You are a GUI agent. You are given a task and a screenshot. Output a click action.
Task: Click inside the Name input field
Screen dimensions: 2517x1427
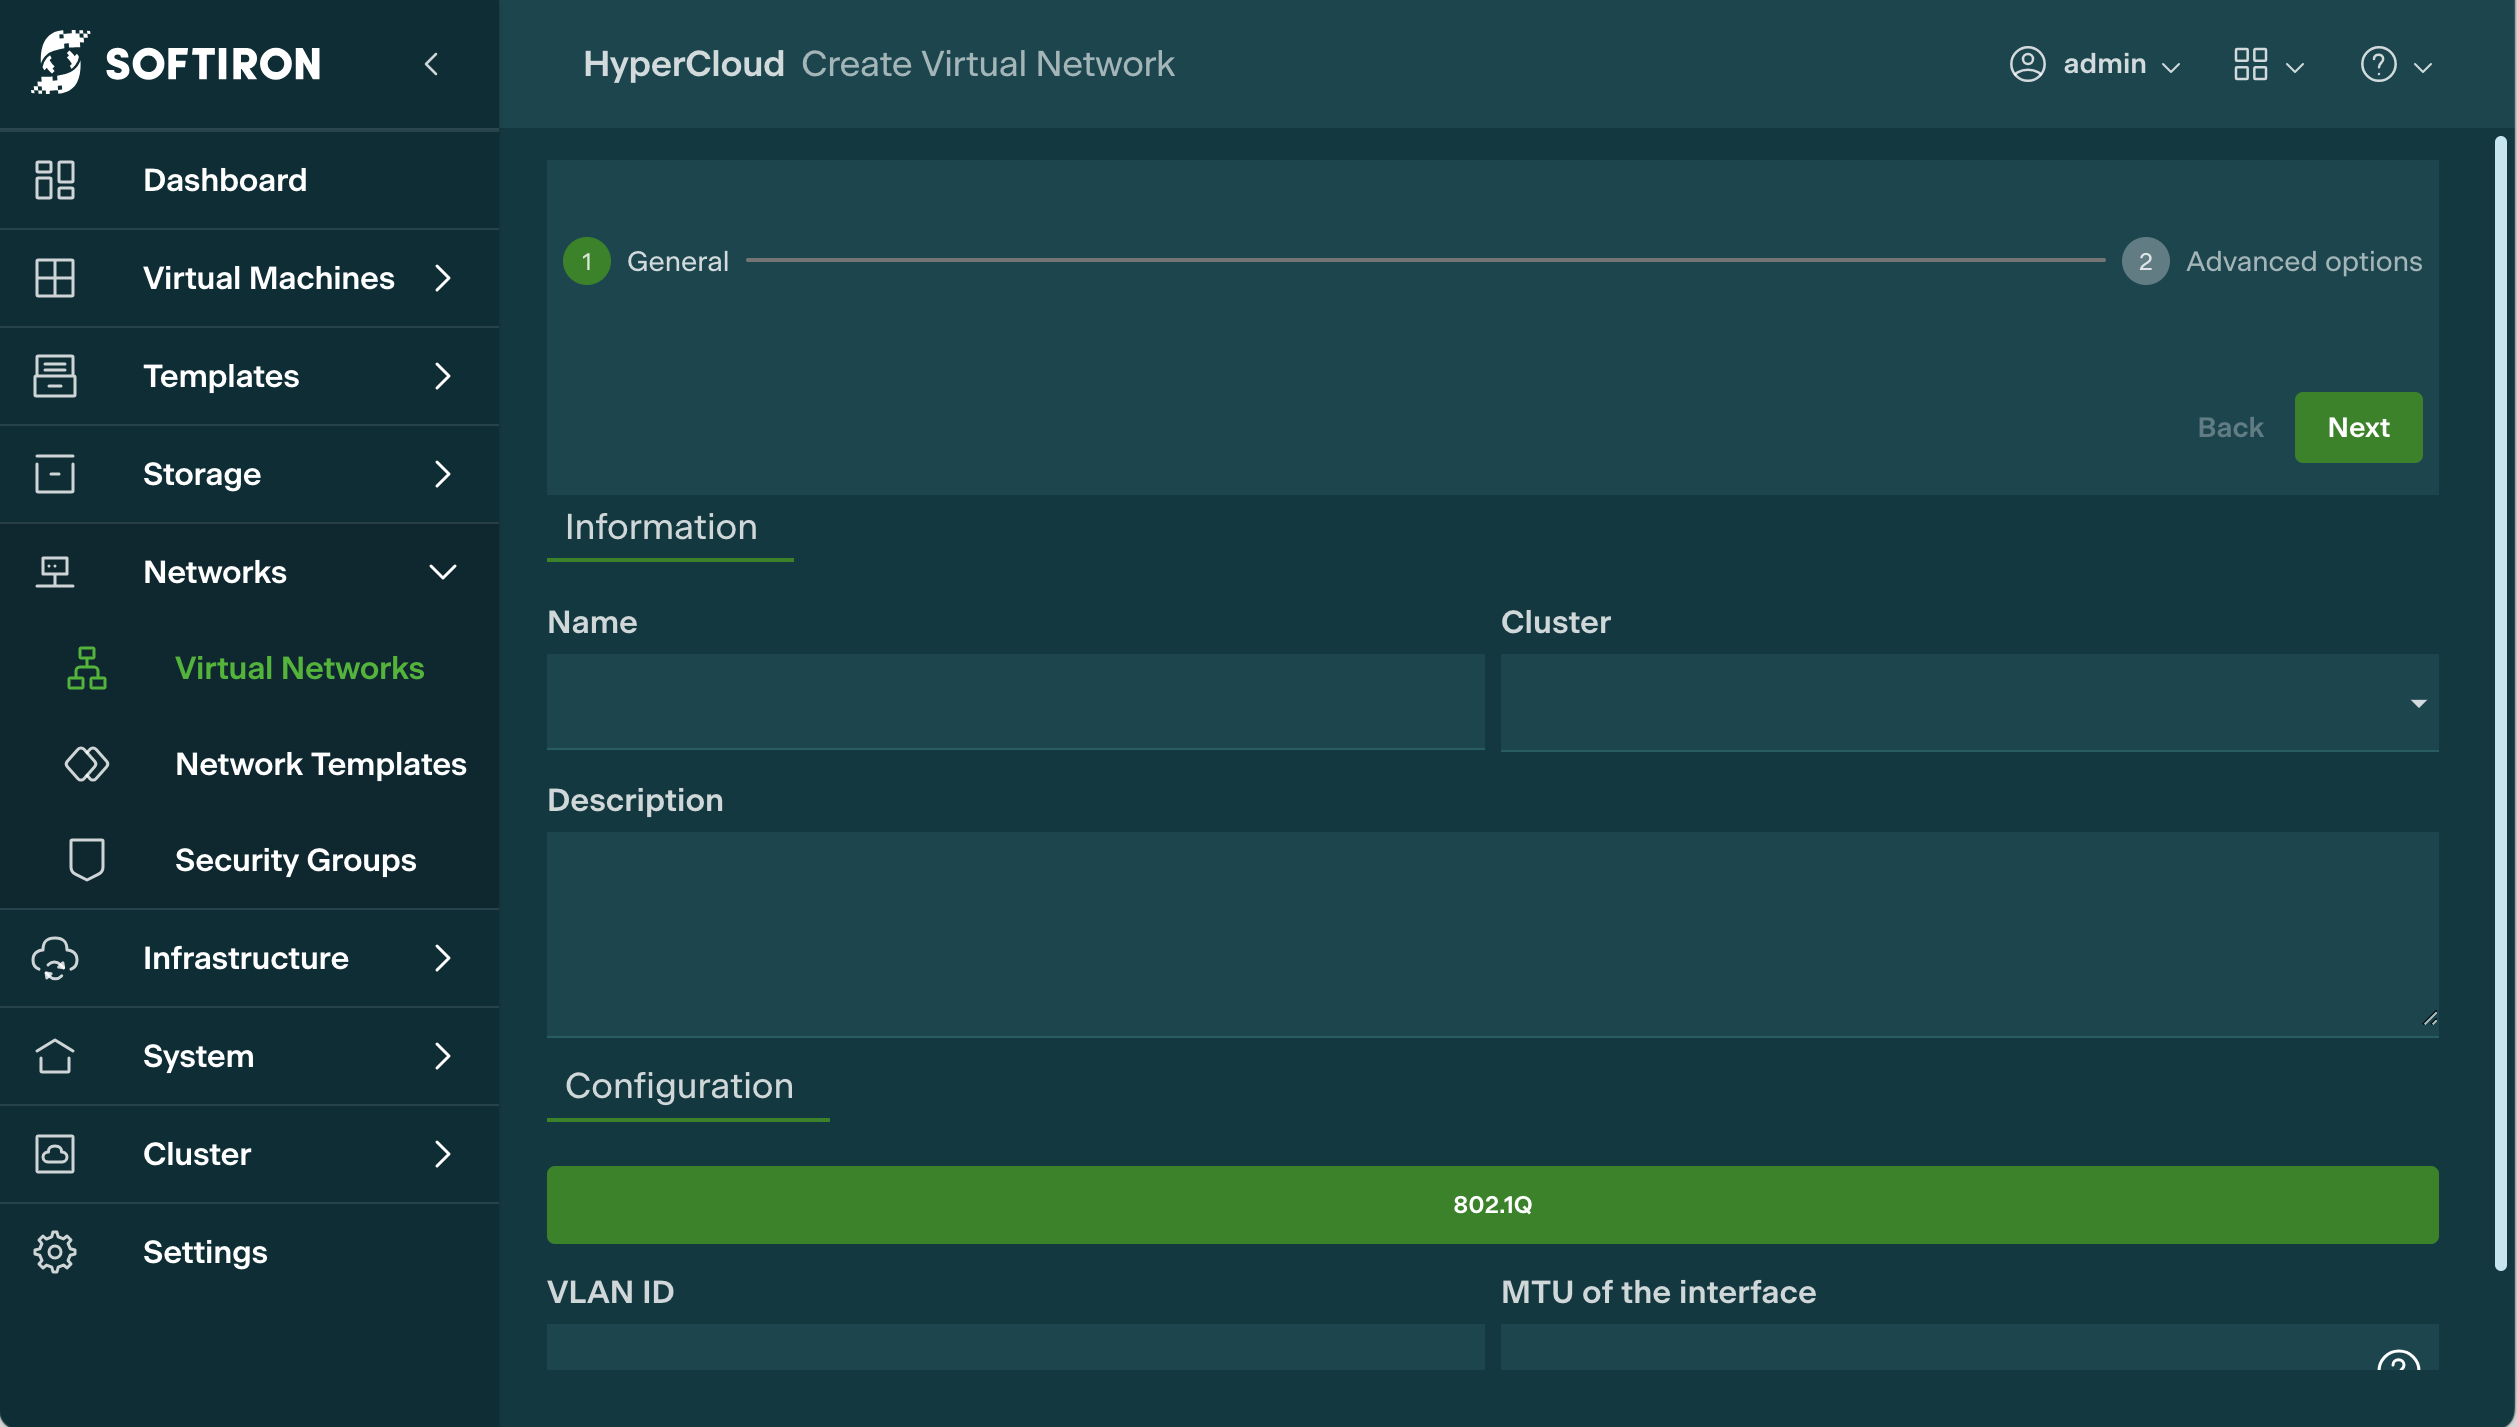[x=1015, y=702]
